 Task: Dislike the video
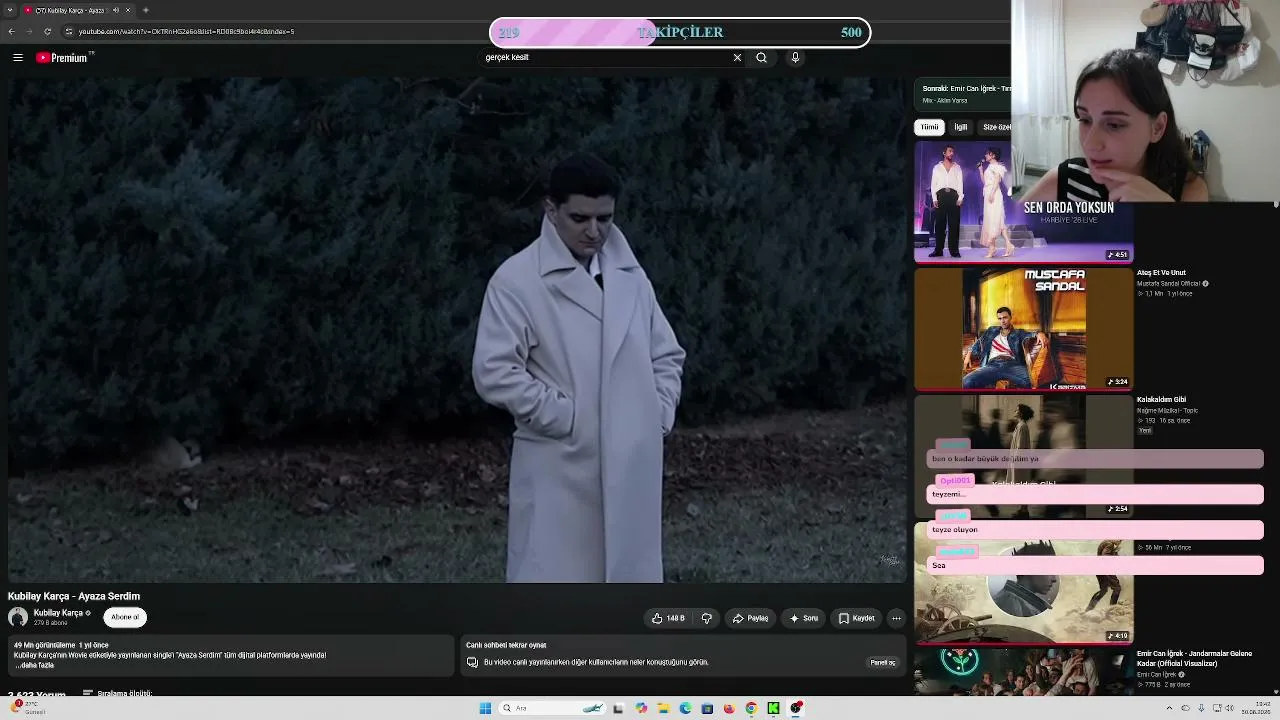707,618
